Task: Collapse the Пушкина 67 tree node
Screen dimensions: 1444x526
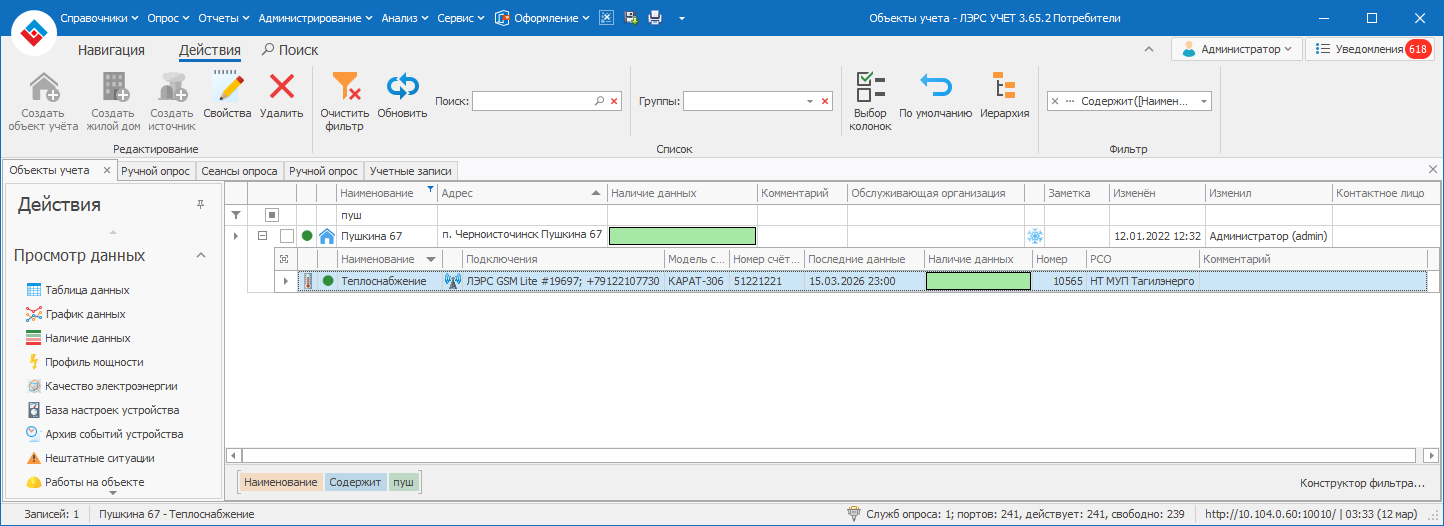Action: (262, 236)
